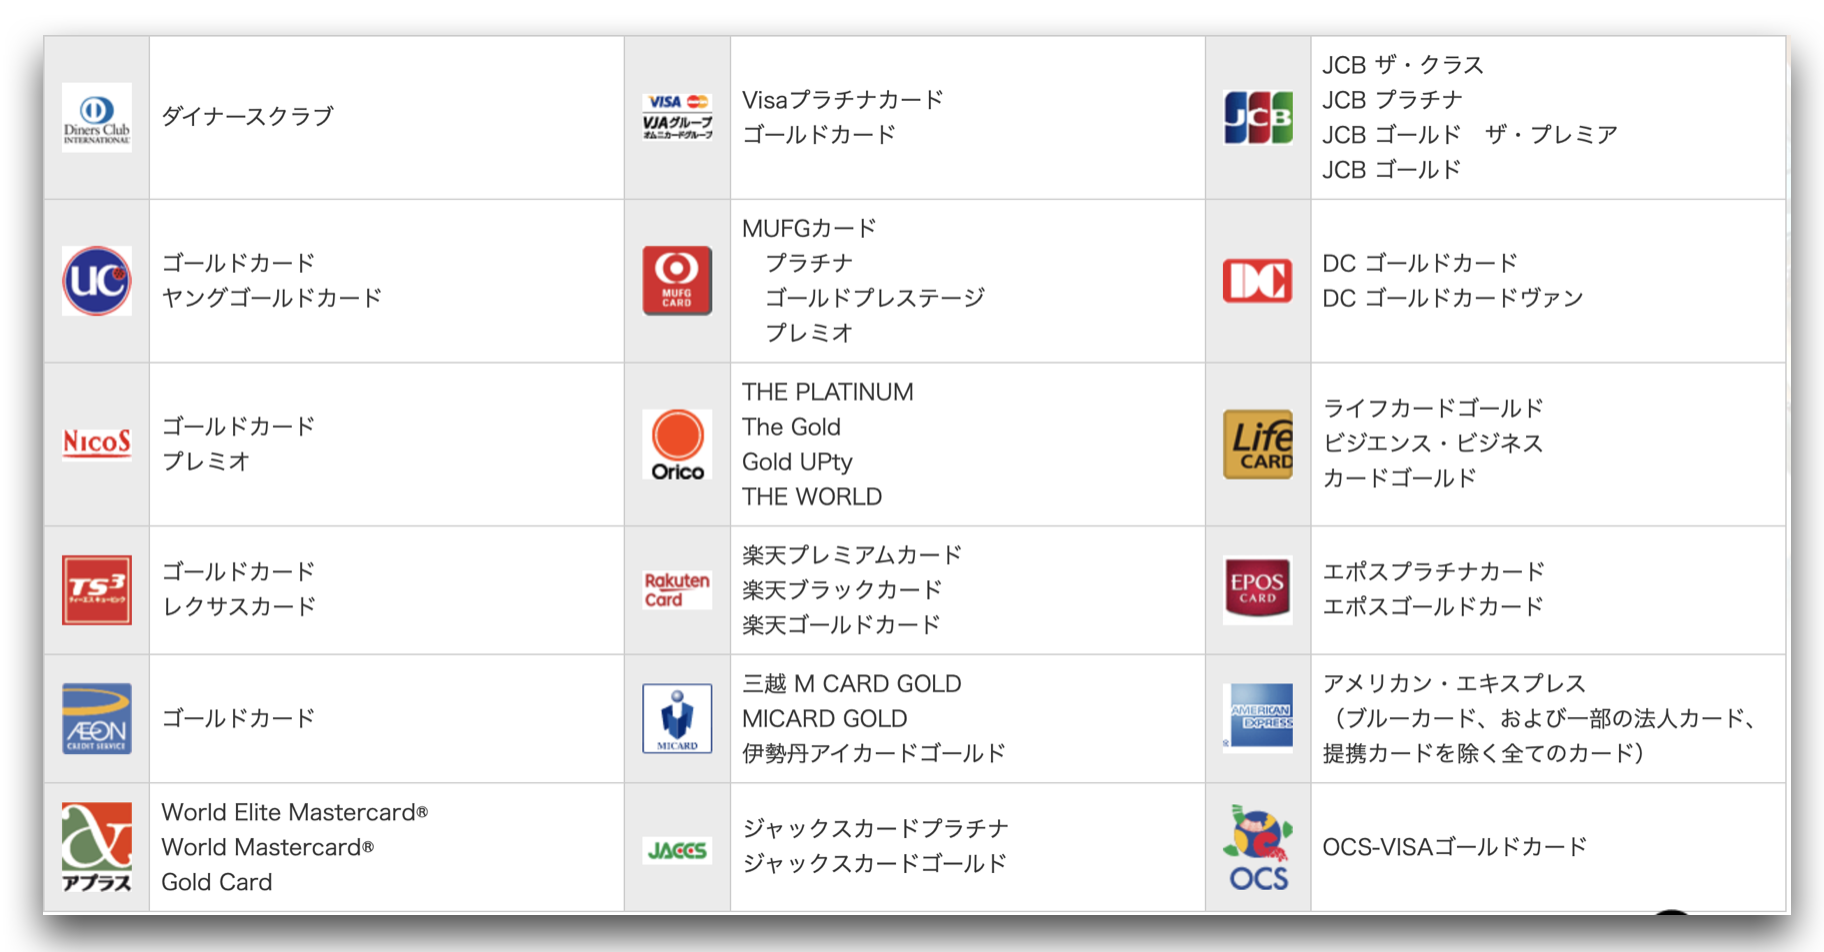Click the Rakuten Card logo

[677, 590]
